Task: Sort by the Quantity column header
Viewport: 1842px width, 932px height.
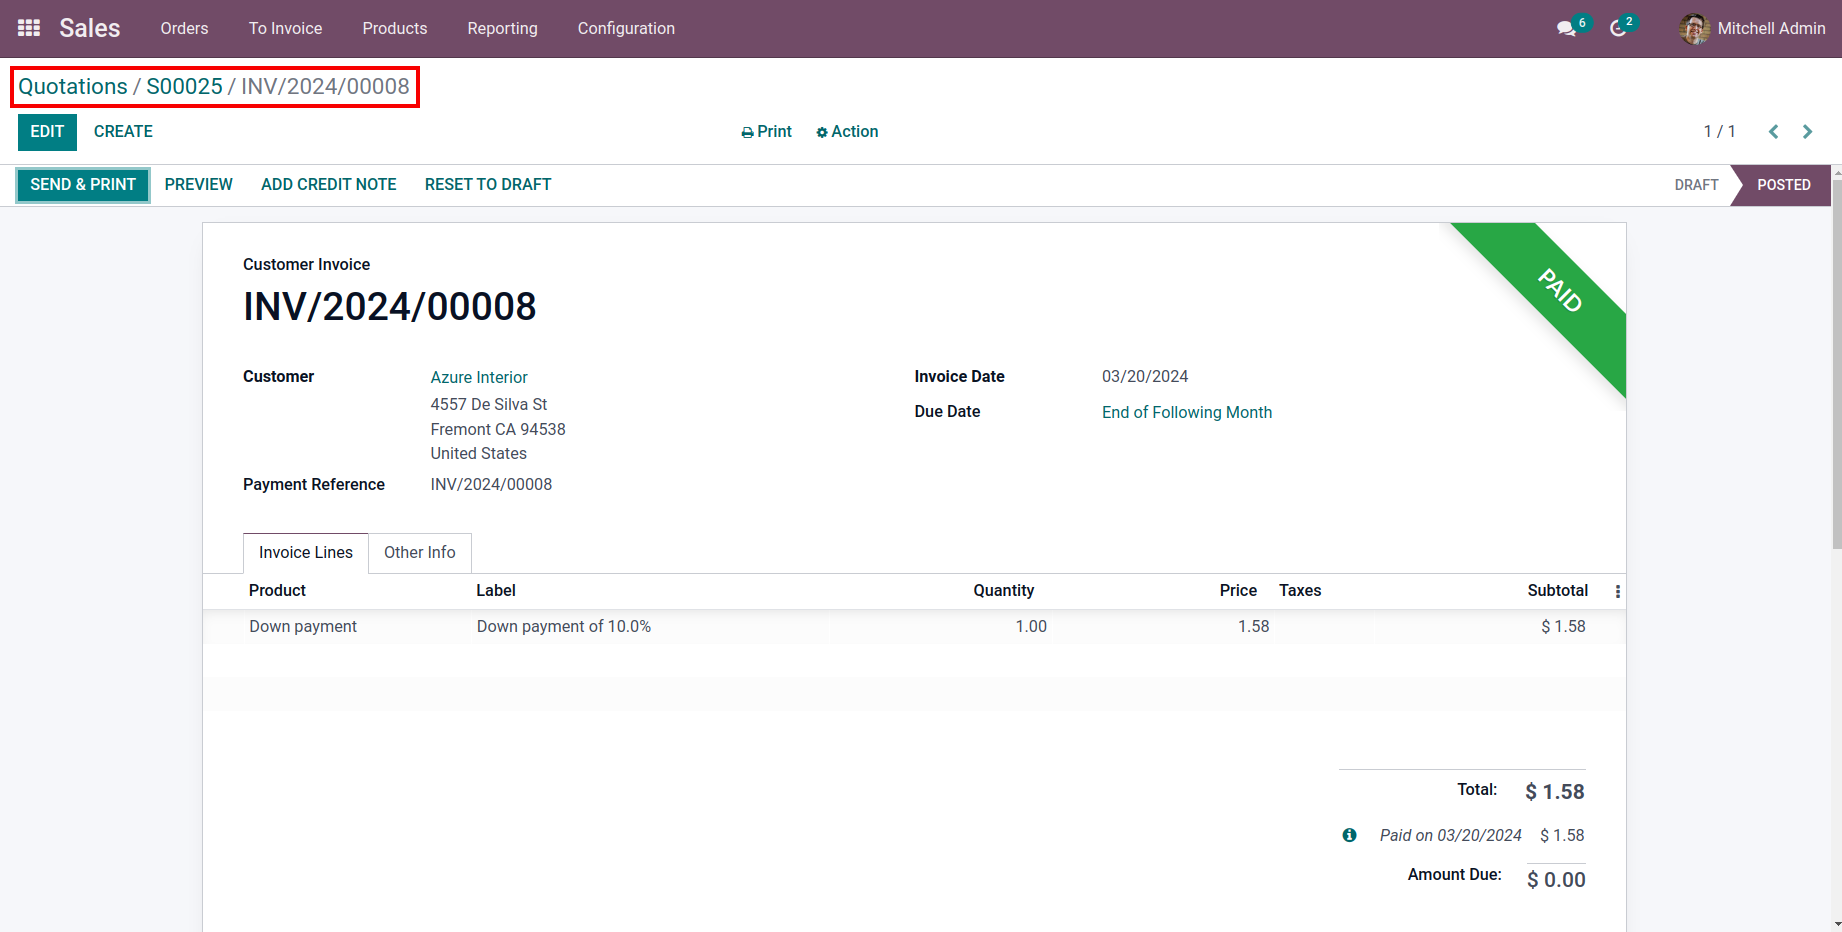Action: pyautogui.click(x=1004, y=591)
